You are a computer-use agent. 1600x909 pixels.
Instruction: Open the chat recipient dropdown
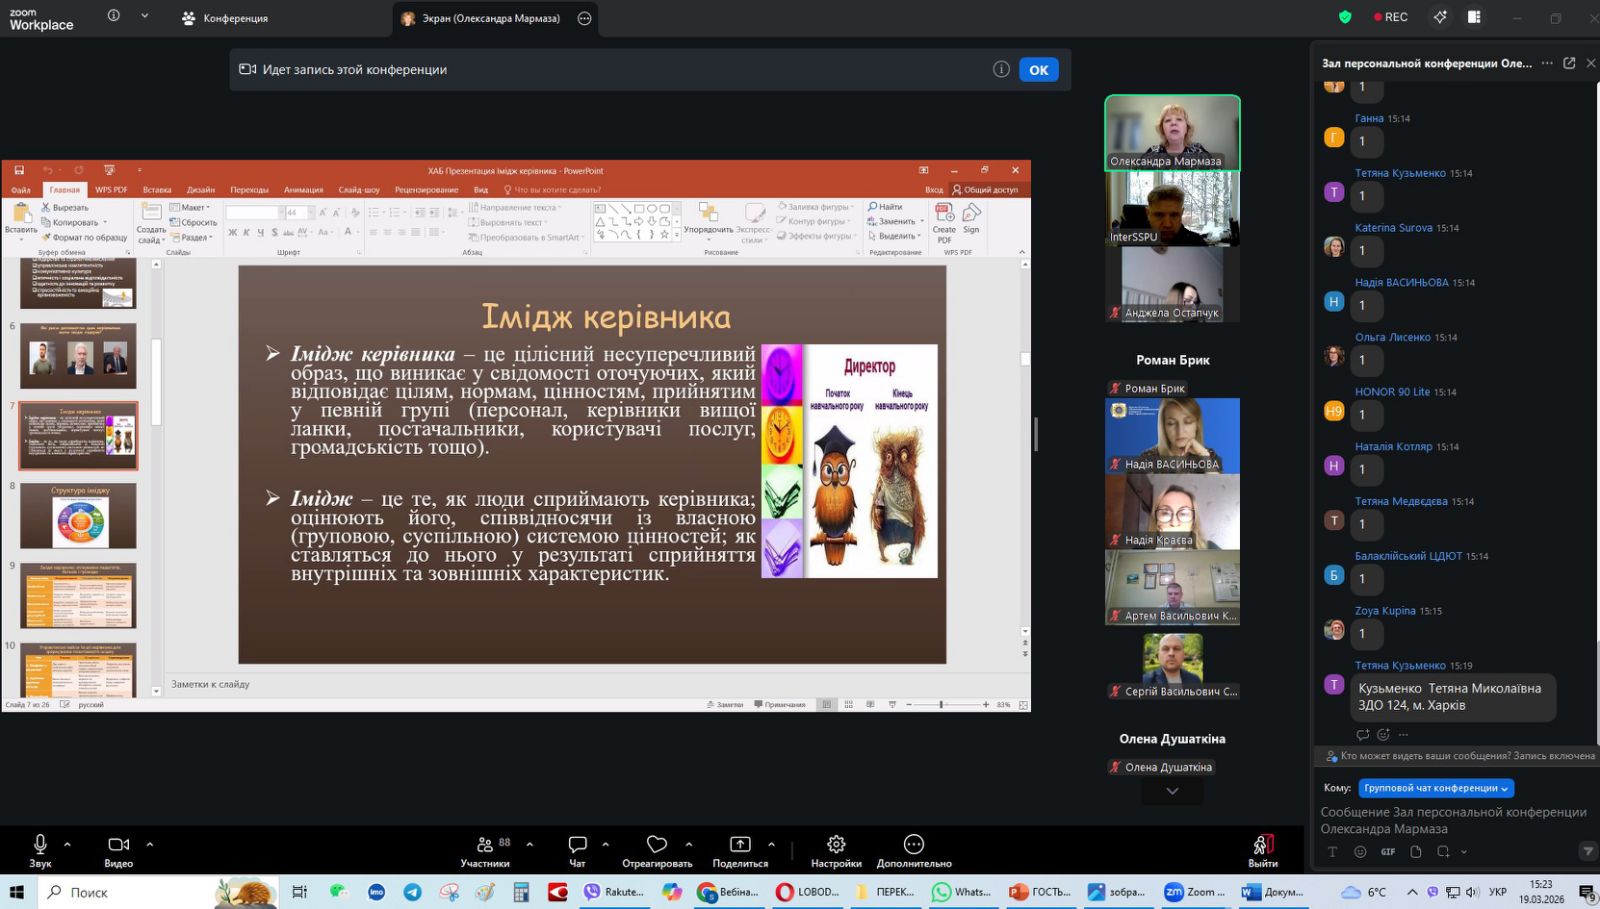pyautogui.click(x=1436, y=788)
